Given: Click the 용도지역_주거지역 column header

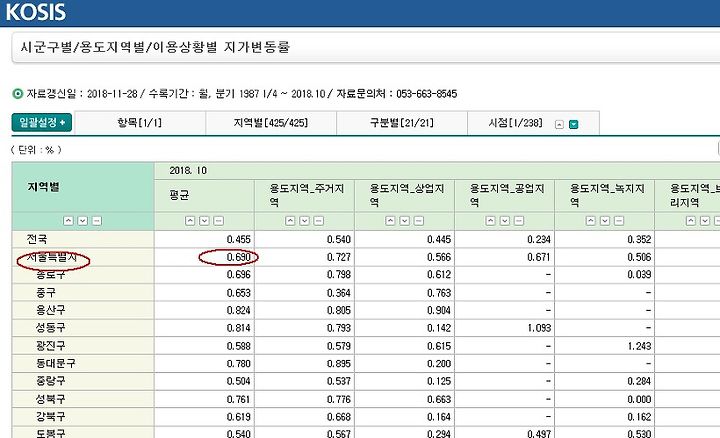Looking at the screenshot, I should [x=304, y=196].
